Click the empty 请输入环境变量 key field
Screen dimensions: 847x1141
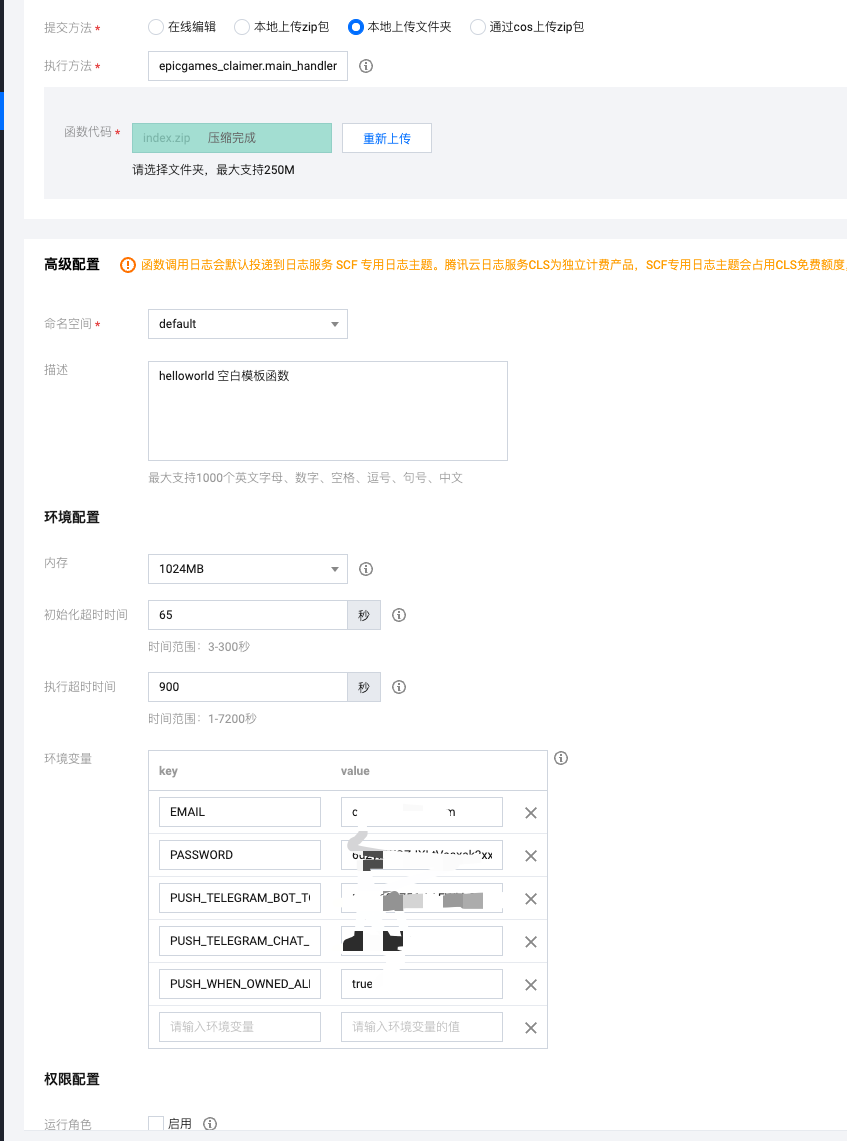[240, 1027]
